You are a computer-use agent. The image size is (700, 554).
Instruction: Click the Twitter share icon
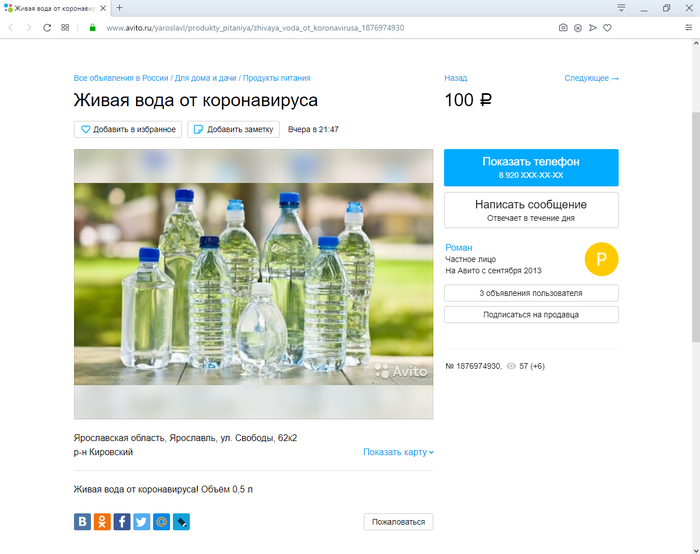click(x=141, y=521)
